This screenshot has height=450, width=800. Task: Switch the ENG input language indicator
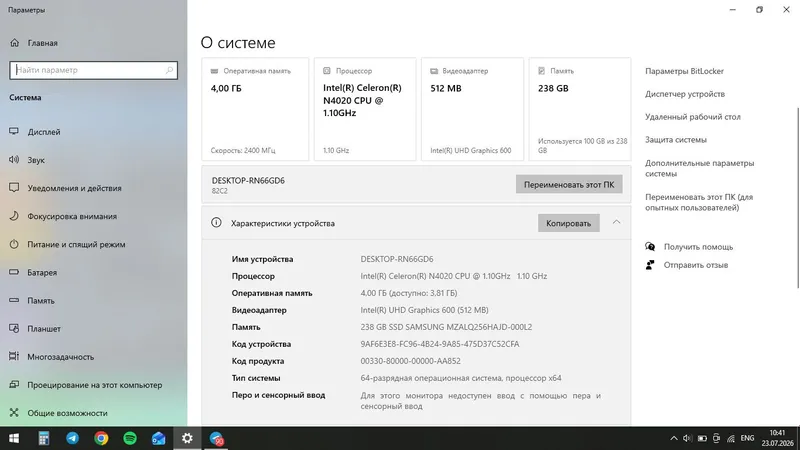click(x=747, y=438)
